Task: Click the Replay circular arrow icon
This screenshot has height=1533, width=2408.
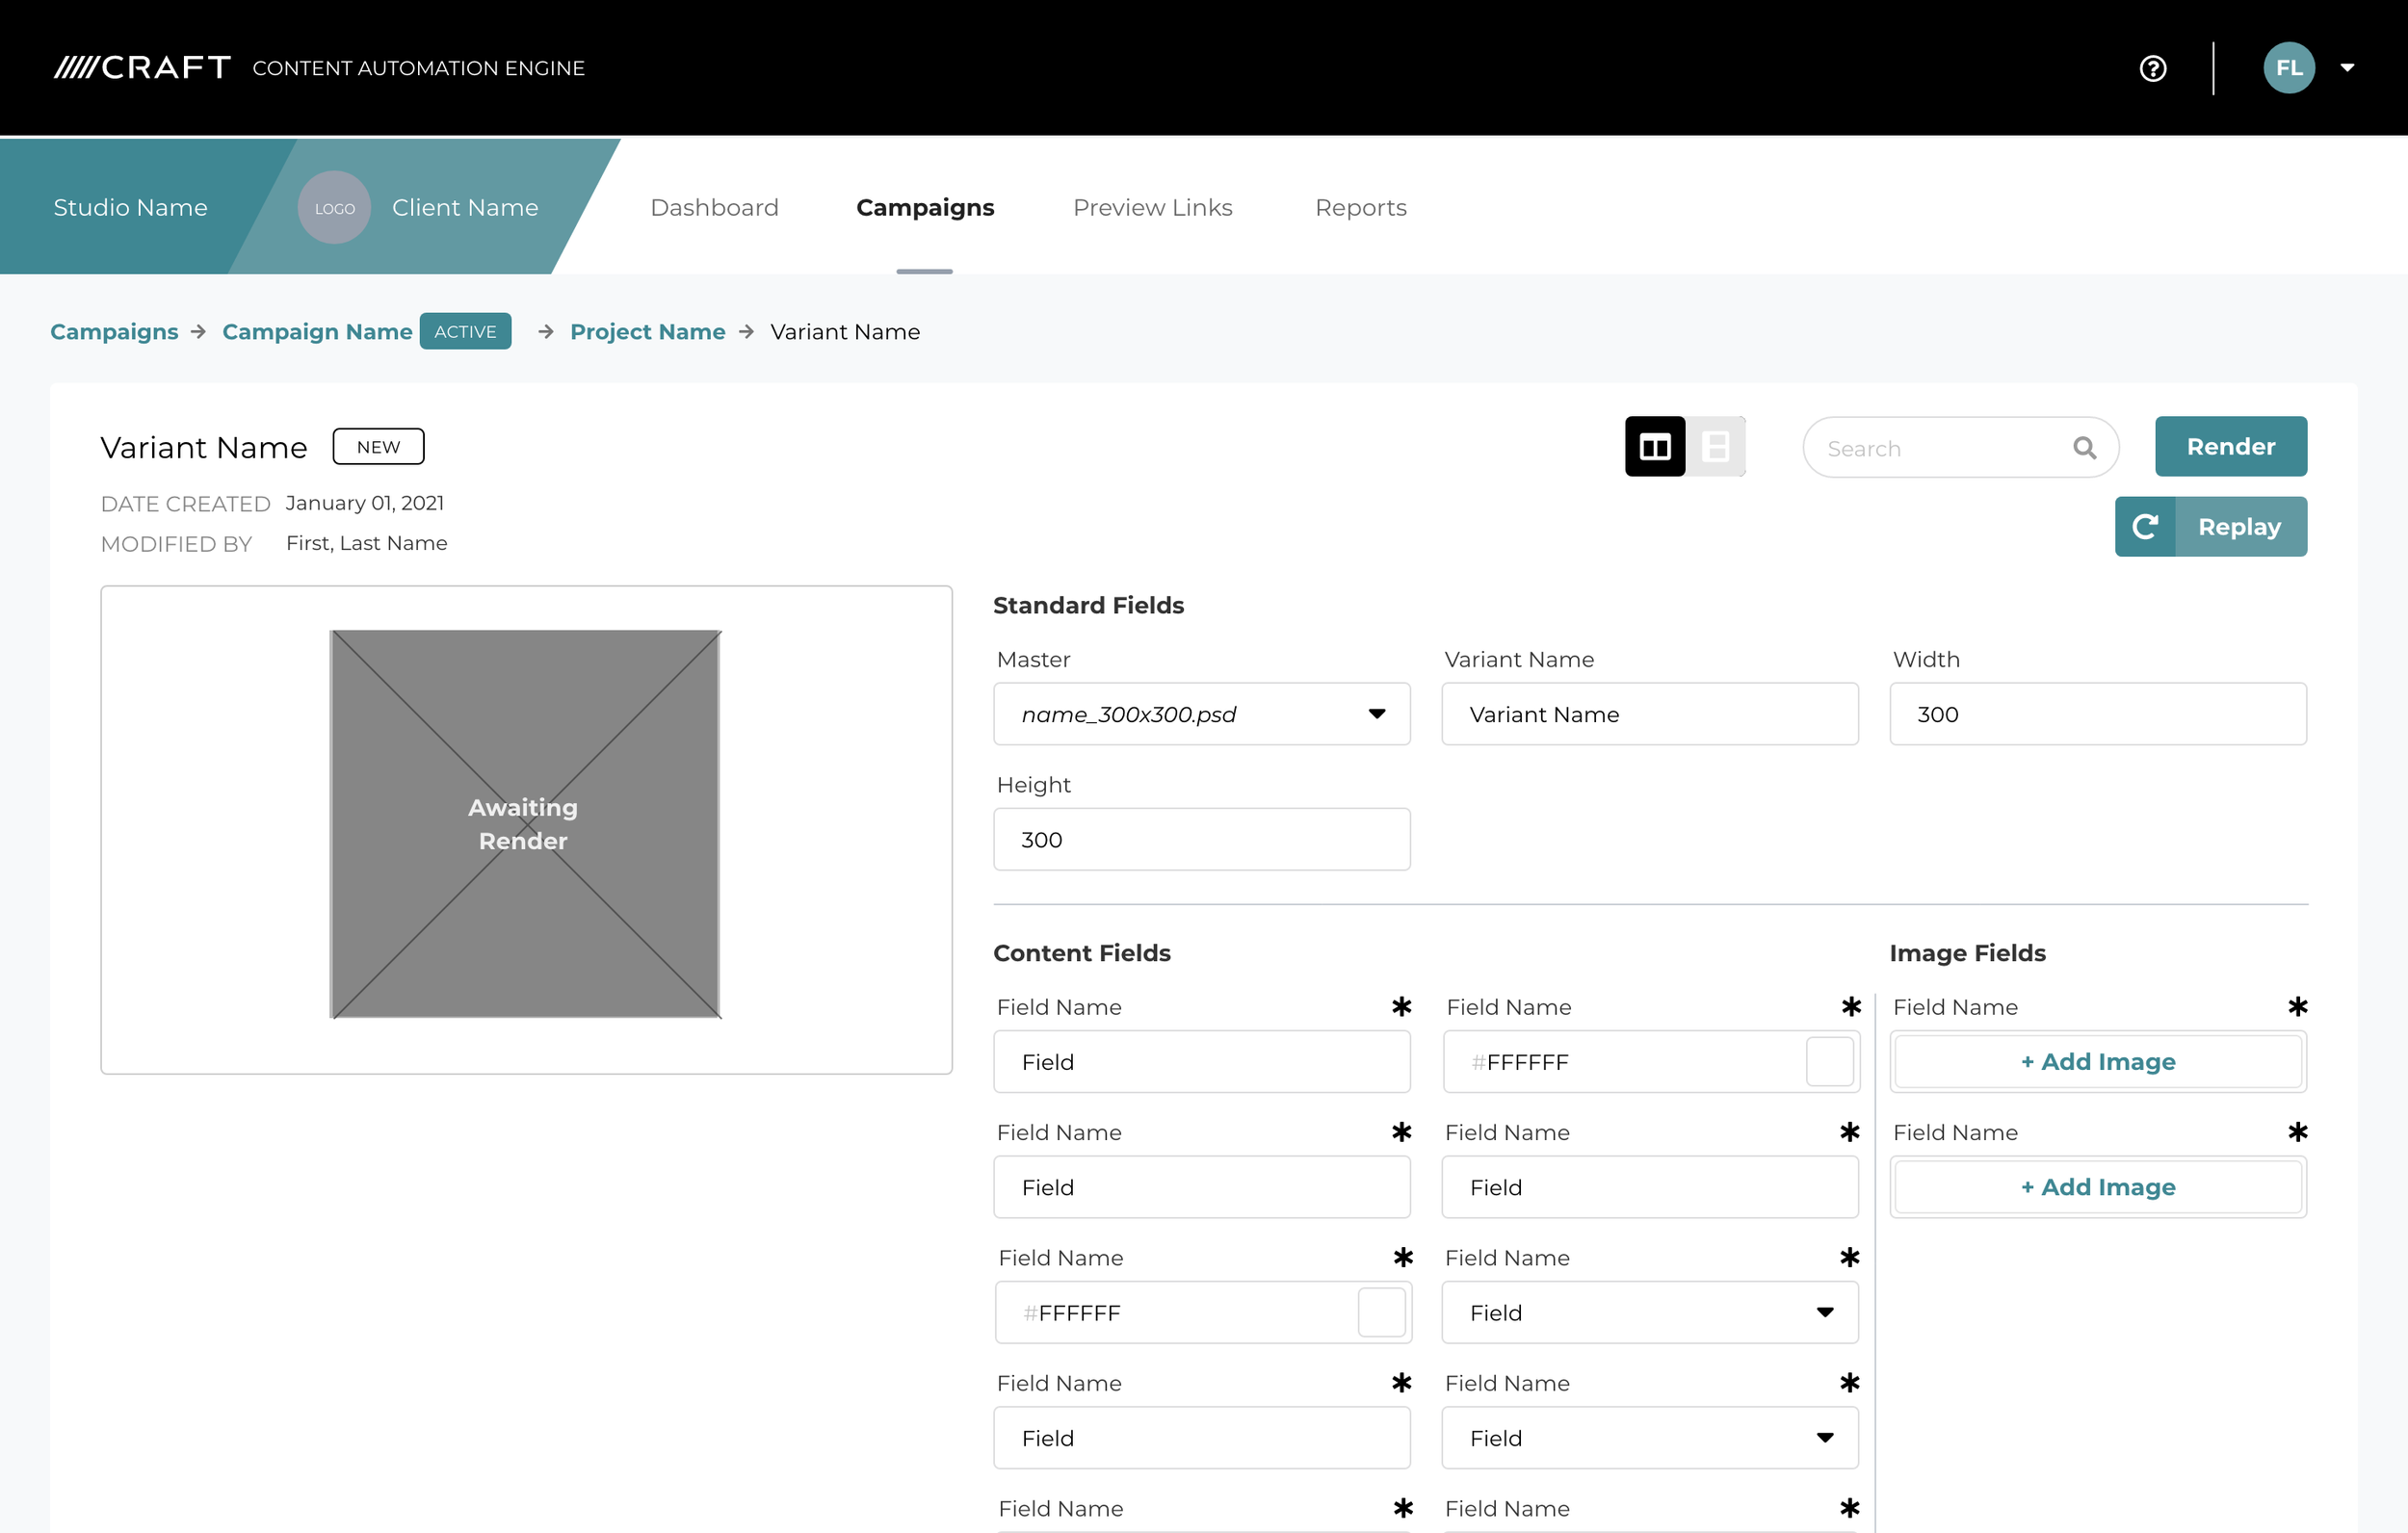Action: click(x=2145, y=527)
